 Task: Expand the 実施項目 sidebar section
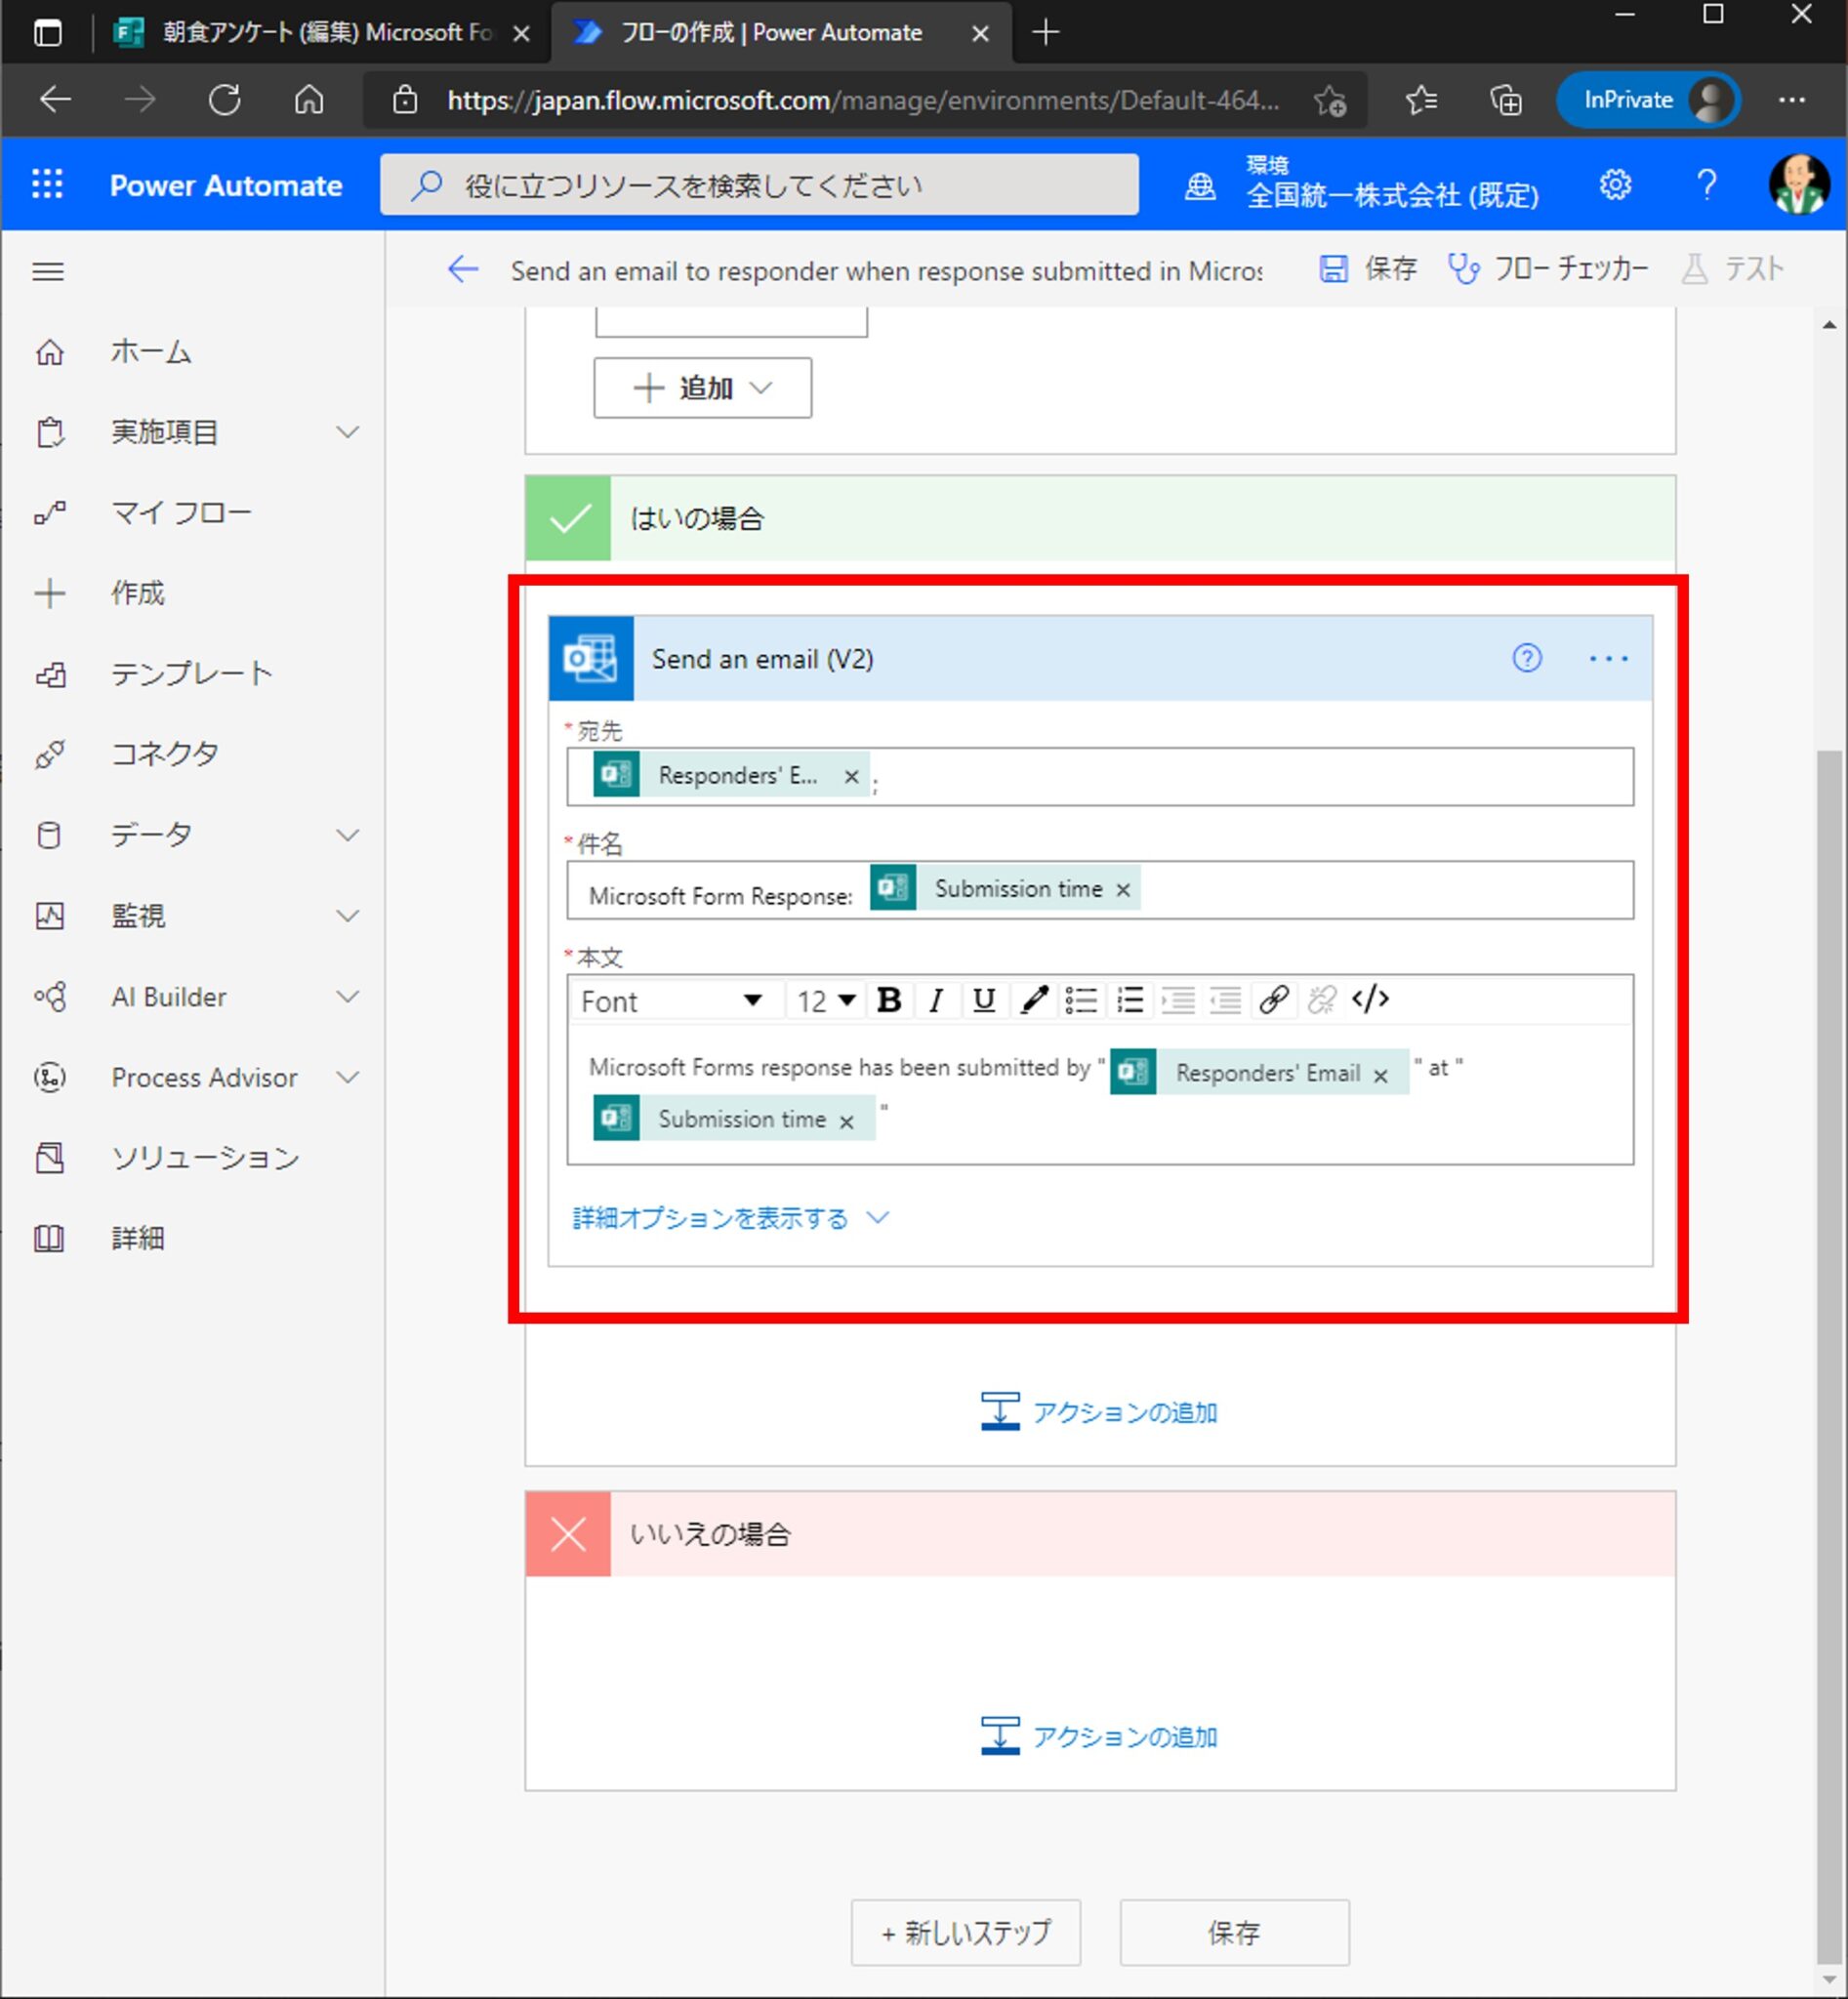pos(347,432)
